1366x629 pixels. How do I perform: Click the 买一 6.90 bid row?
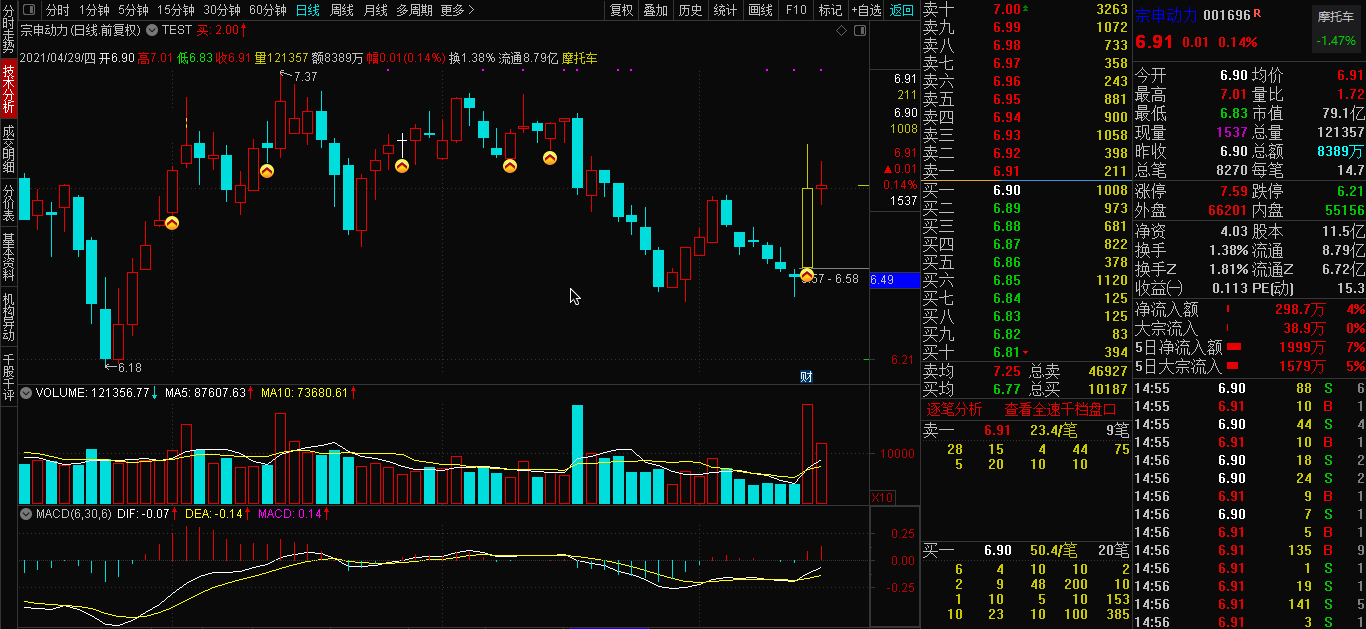tap(1025, 190)
